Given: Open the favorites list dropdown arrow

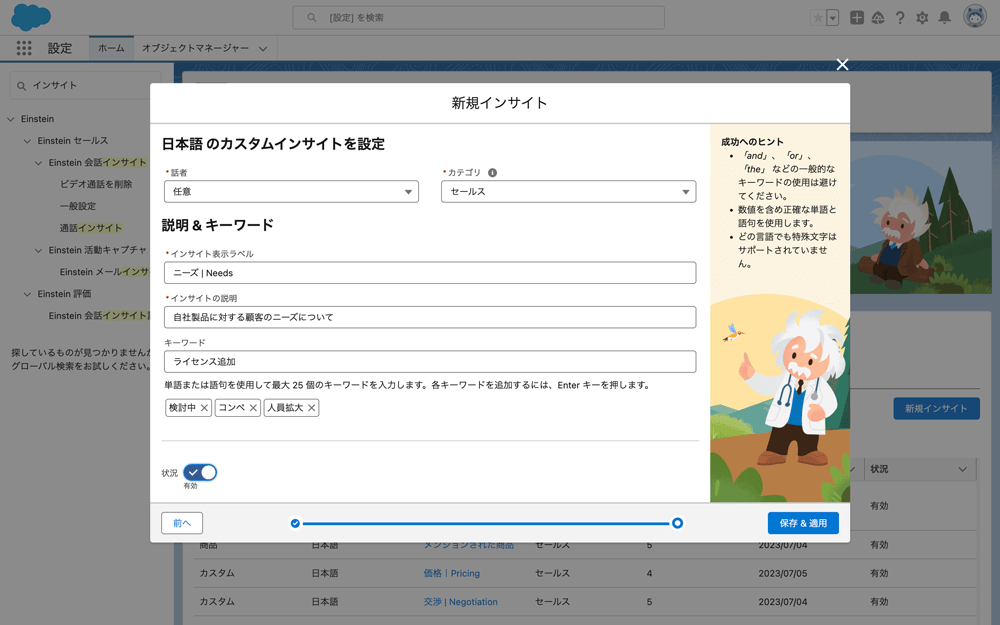Looking at the screenshot, I should (x=832, y=18).
